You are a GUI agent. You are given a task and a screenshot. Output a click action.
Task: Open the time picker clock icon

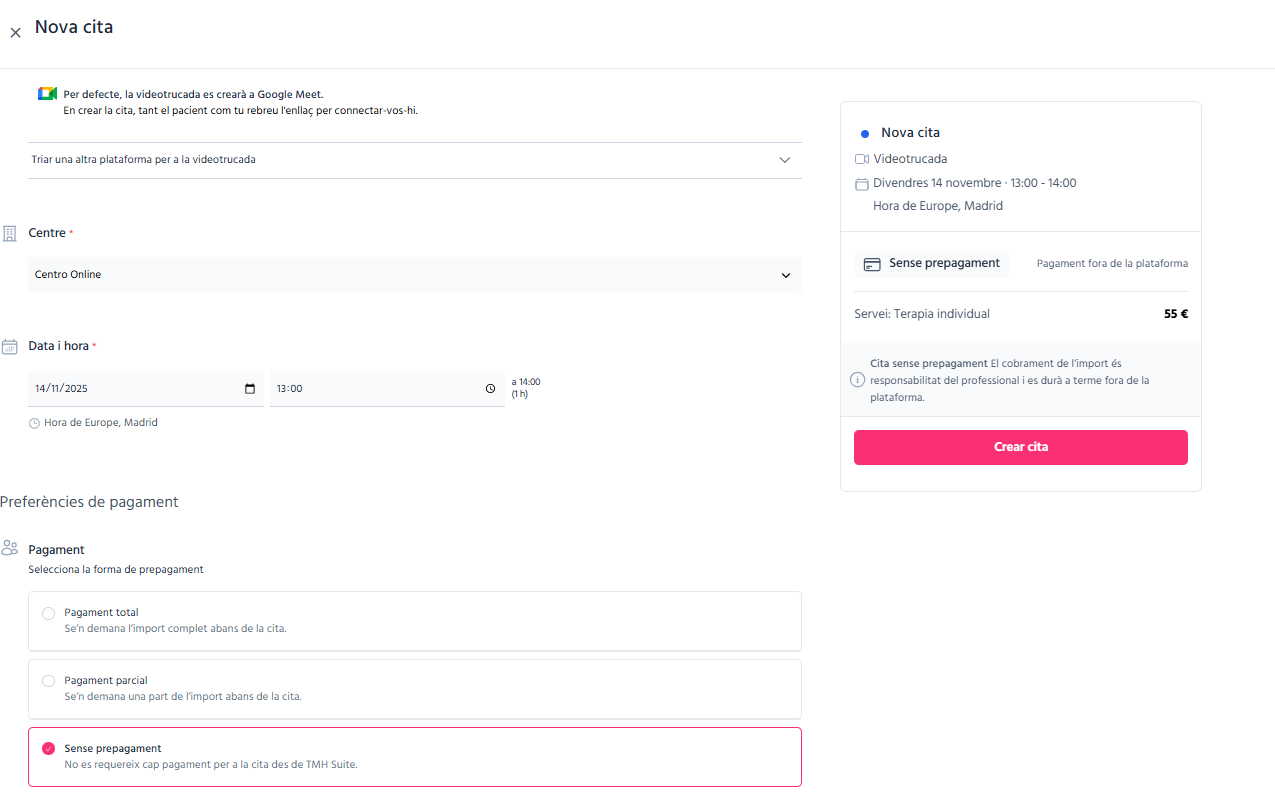point(490,389)
